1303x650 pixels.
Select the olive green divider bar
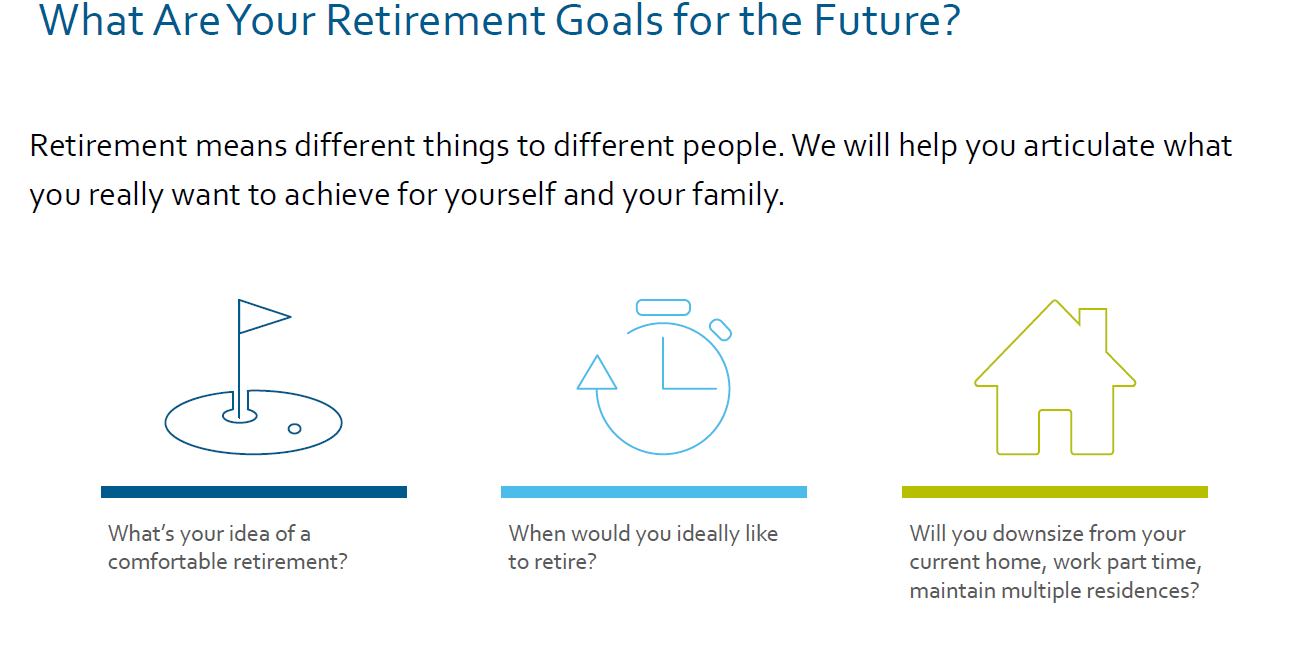[1055, 492]
